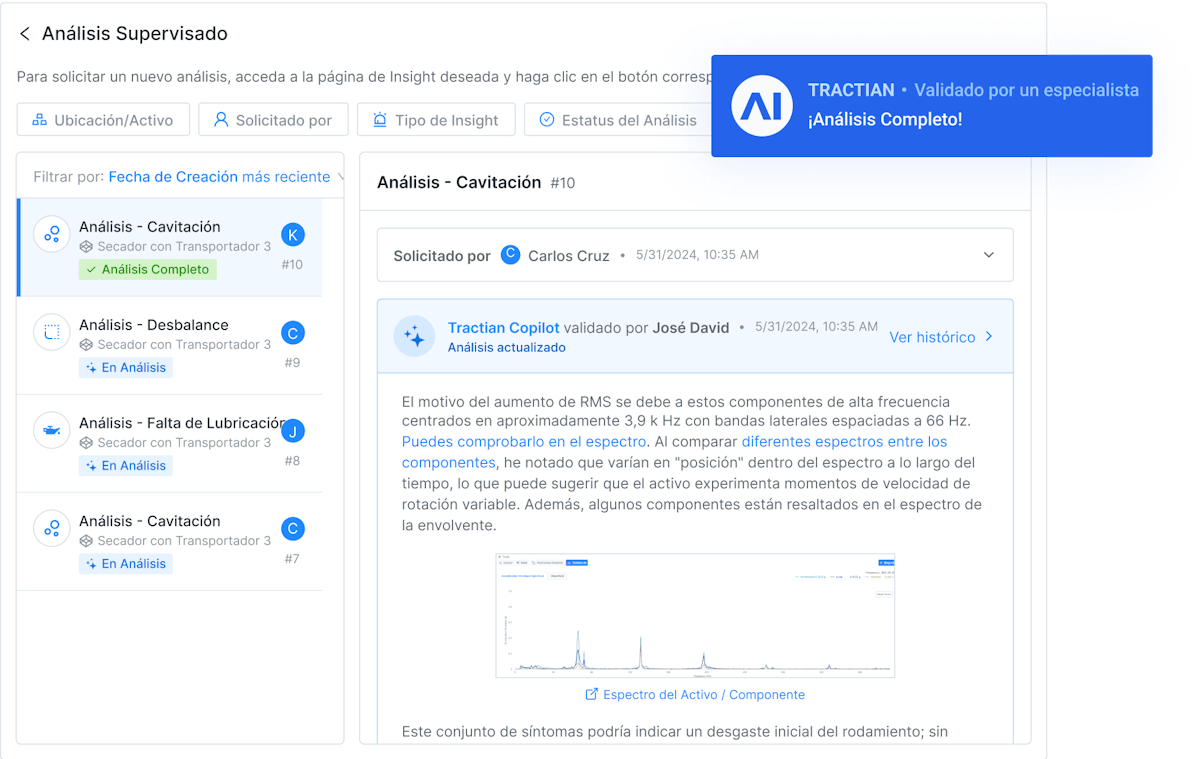Open Ver histórico link
1200x759 pixels.
940,337
